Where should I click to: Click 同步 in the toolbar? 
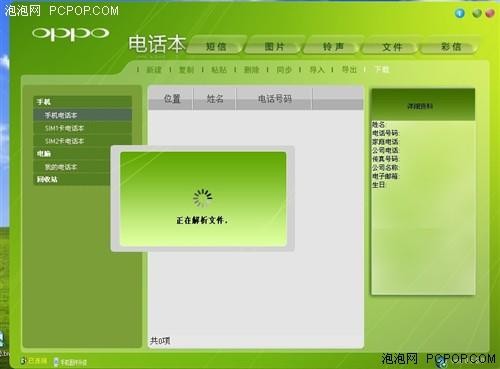click(x=284, y=70)
